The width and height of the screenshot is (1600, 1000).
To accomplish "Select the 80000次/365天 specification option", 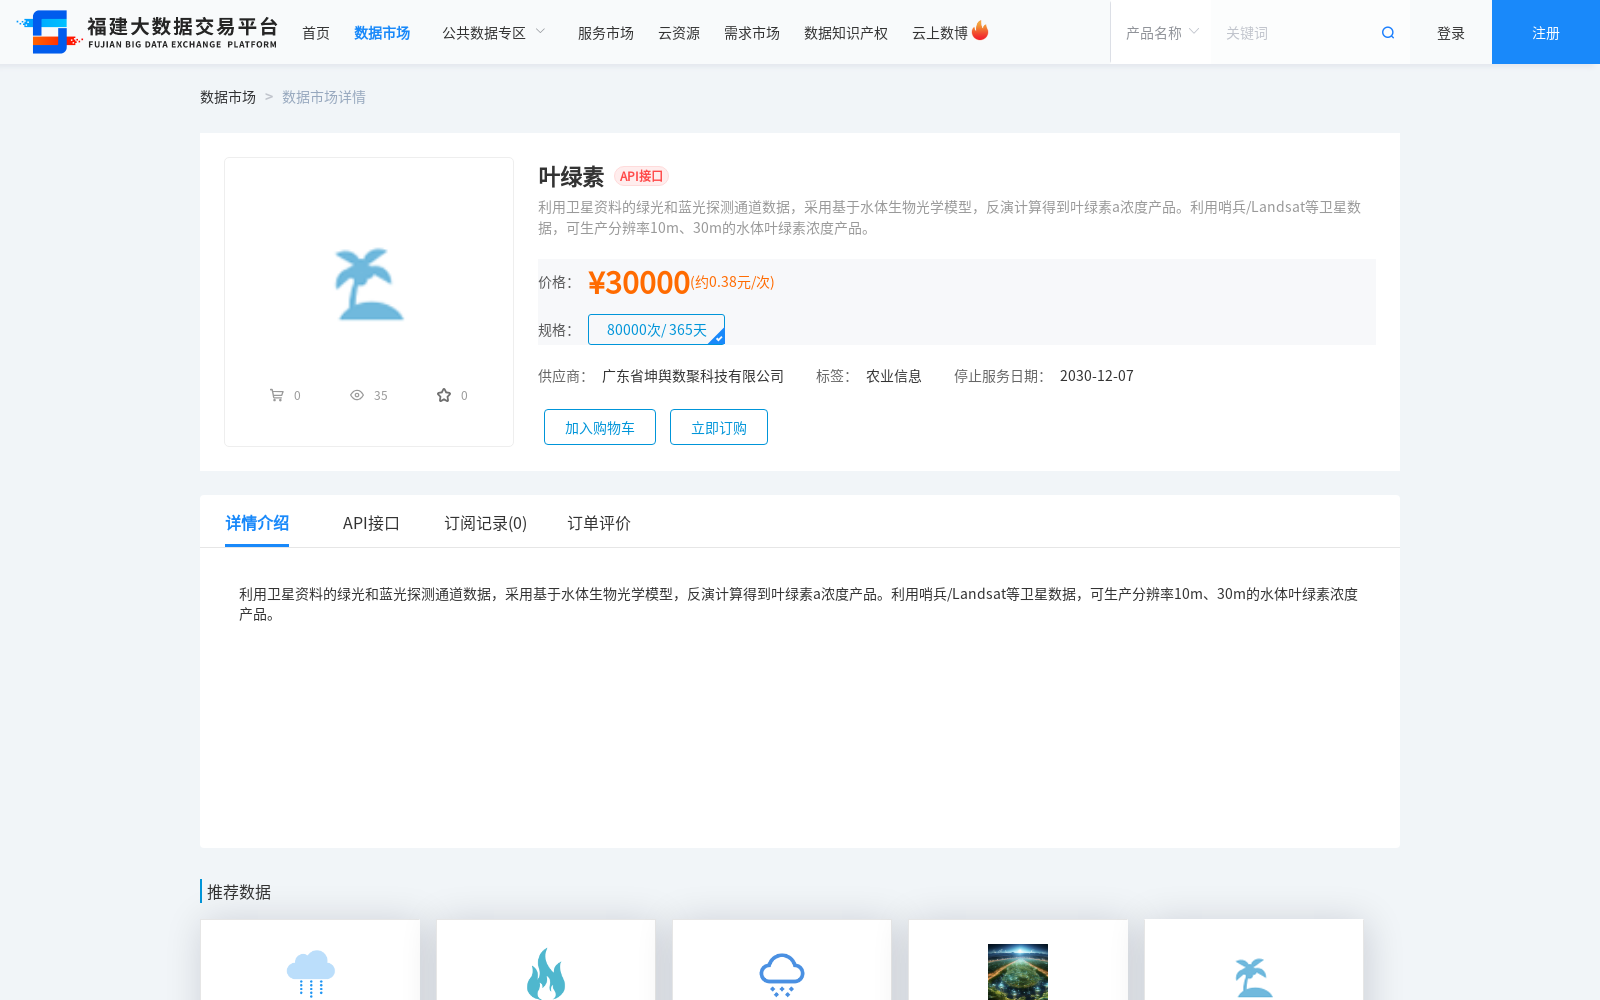I will [x=656, y=329].
